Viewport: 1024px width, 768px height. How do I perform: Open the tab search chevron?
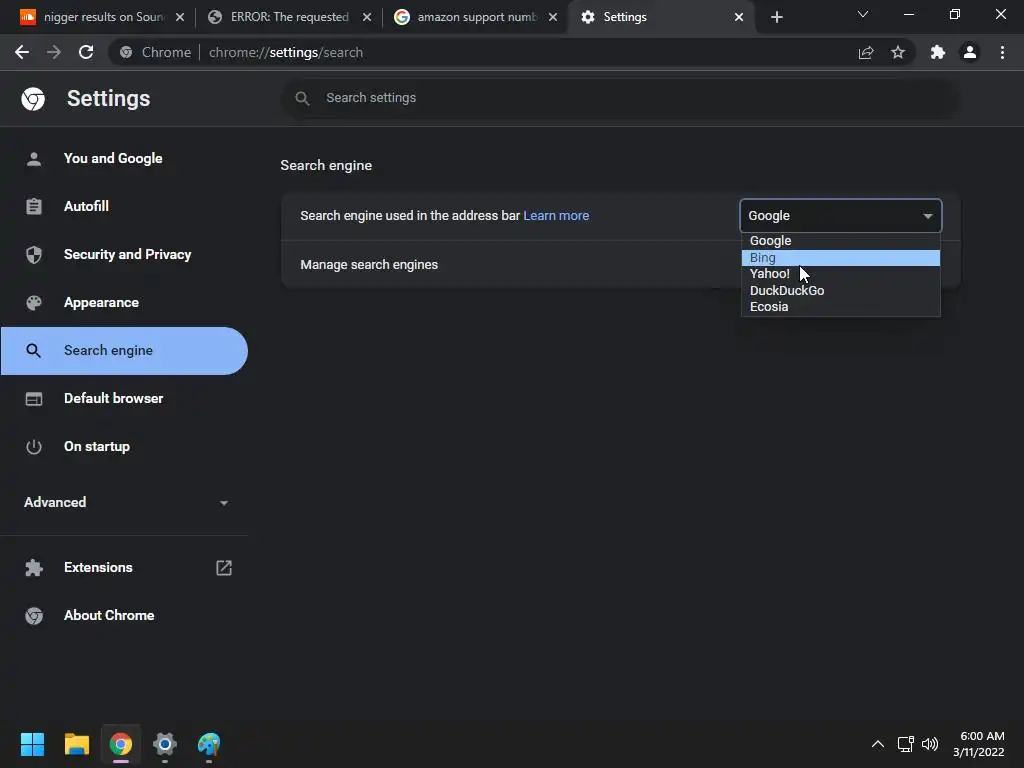tap(863, 14)
